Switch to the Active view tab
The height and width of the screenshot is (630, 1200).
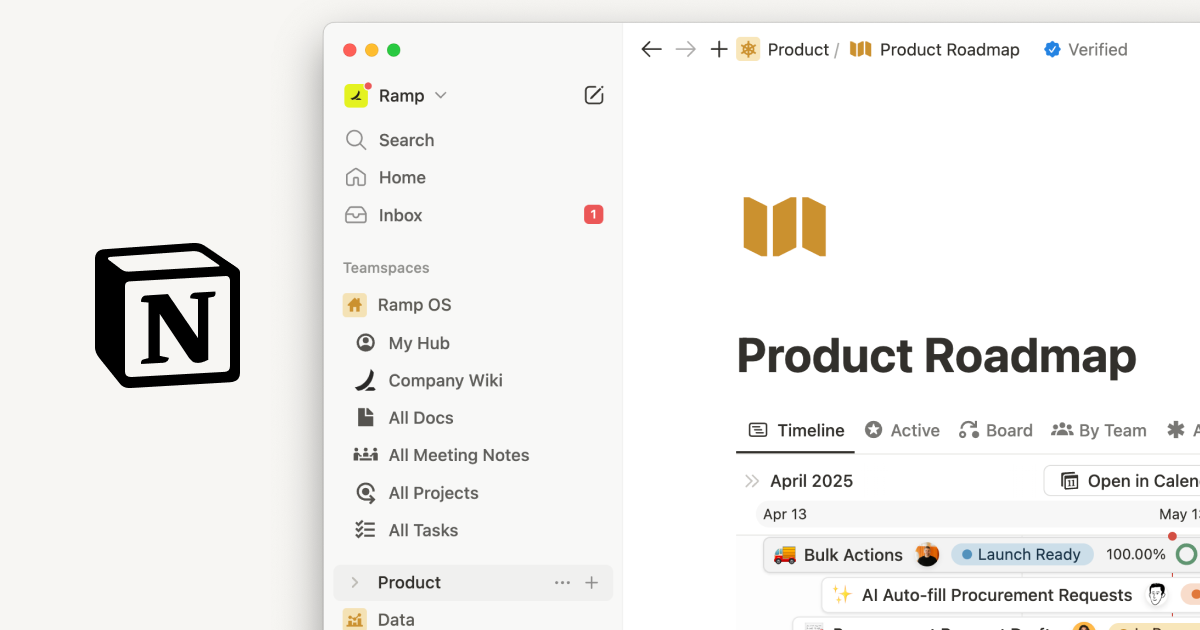tap(902, 430)
